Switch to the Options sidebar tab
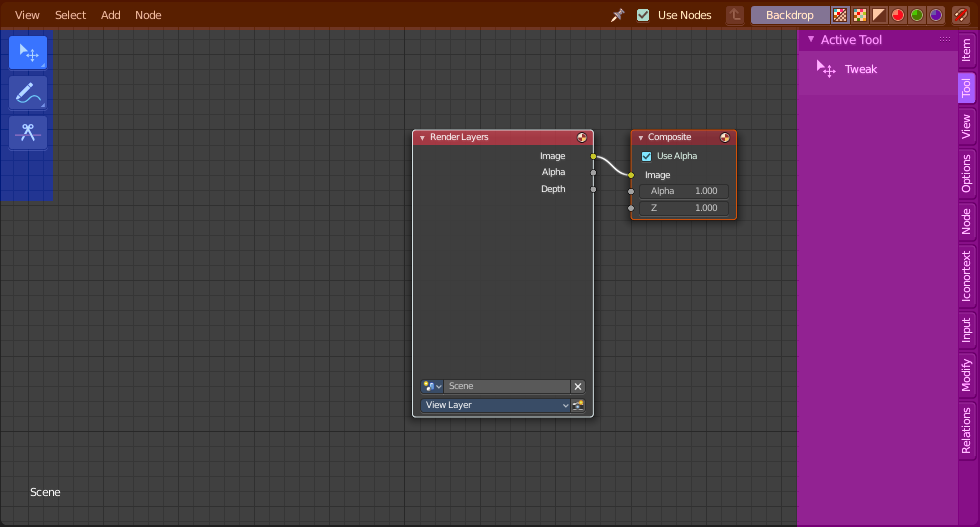980x527 pixels. 966,173
